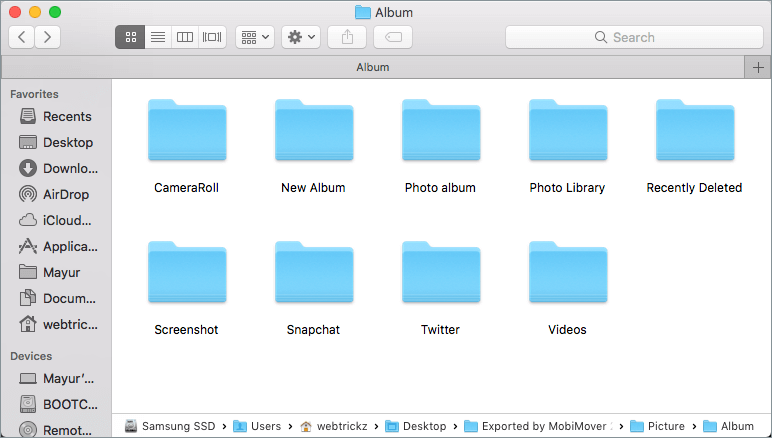Focus the Search field

[x=634, y=37]
